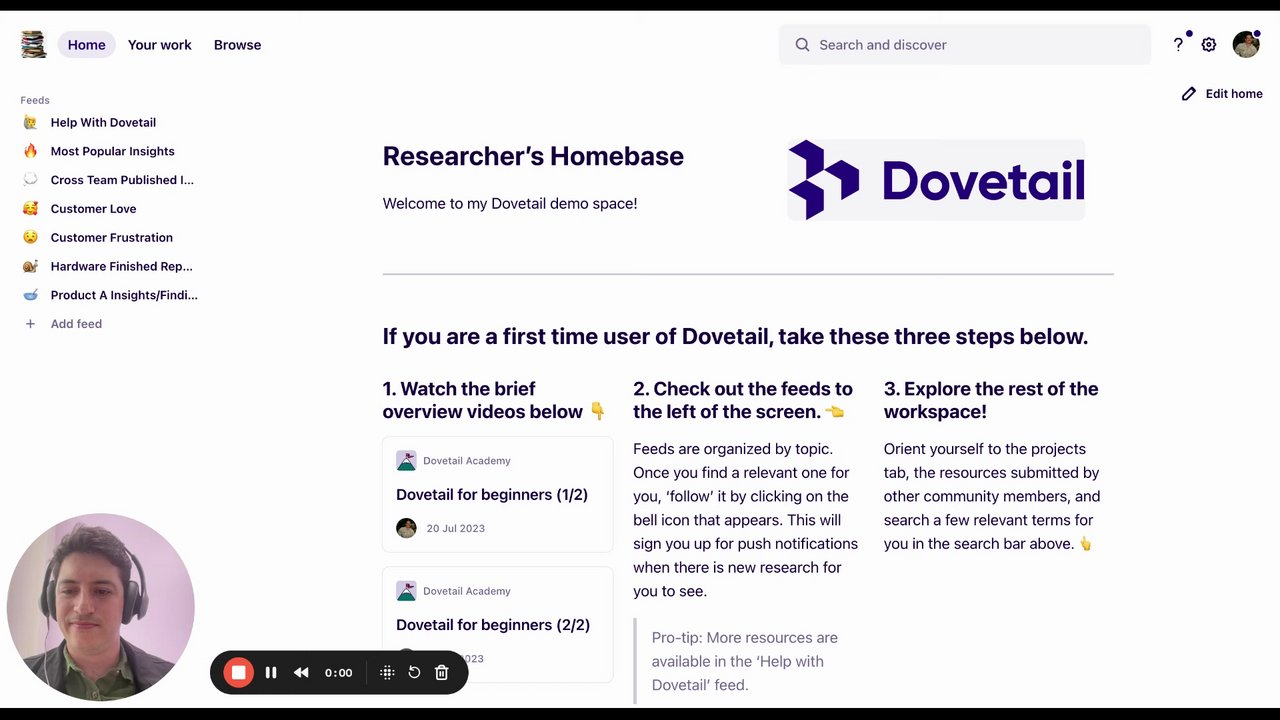Click the Customer Frustration emoji icon
Viewport: 1280px width, 720px height.
click(30, 237)
